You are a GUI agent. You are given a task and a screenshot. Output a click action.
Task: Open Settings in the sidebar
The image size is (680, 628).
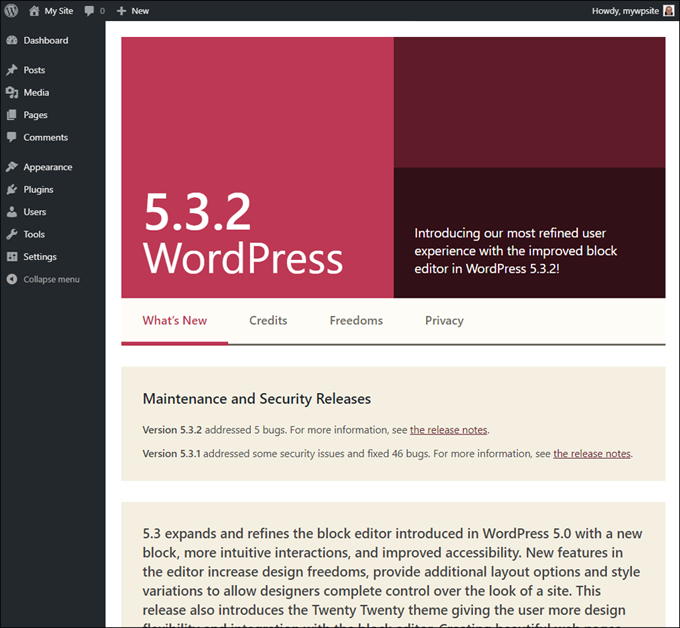(40, 257)
